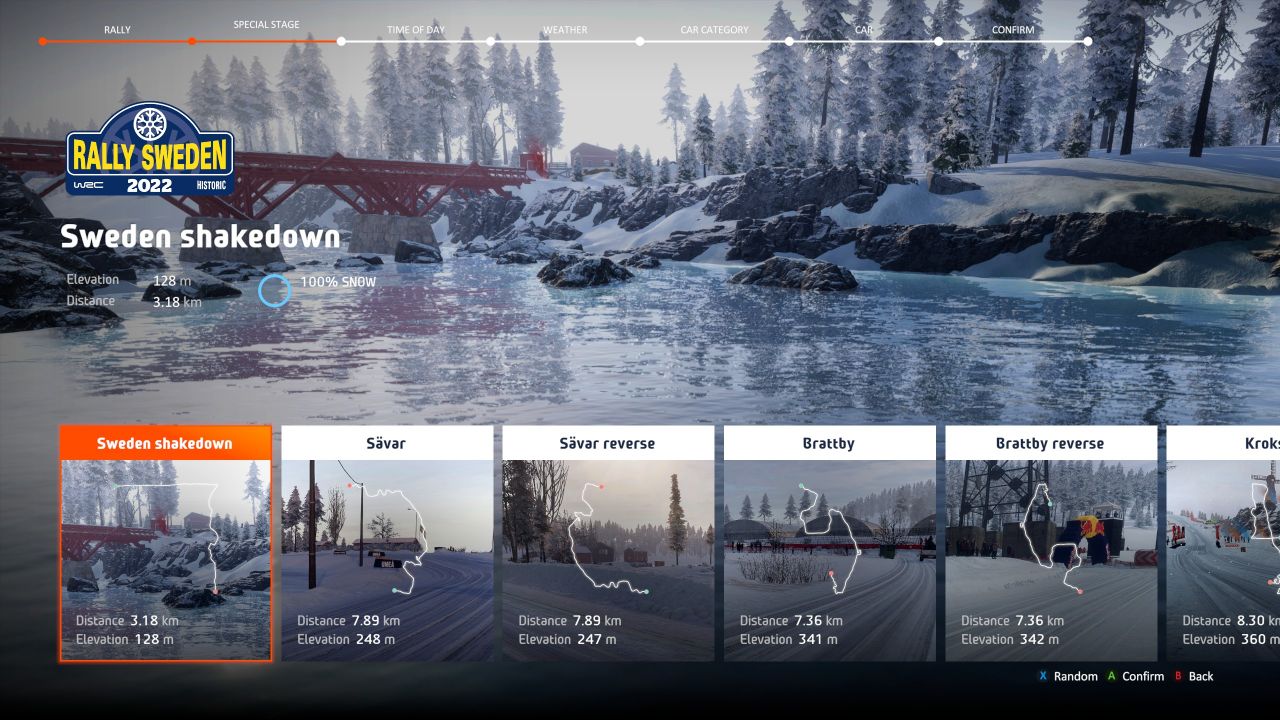Click the Rally Sweden 2022 logo badge

150,150
